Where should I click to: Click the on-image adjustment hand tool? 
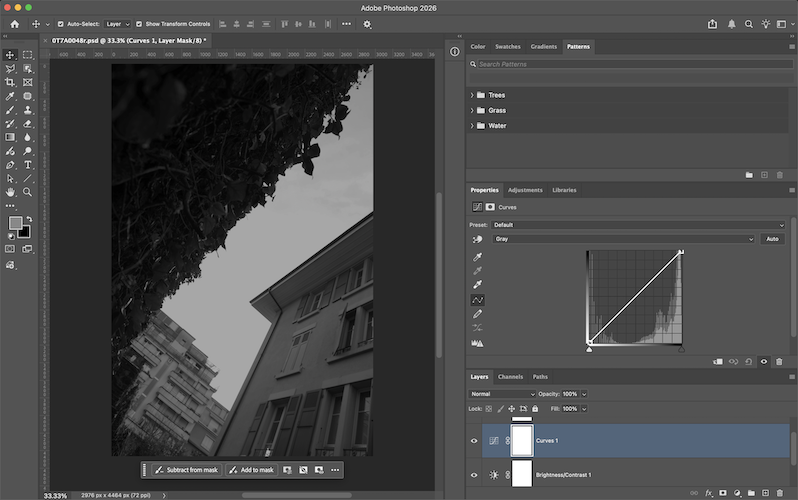pos(477,239)
